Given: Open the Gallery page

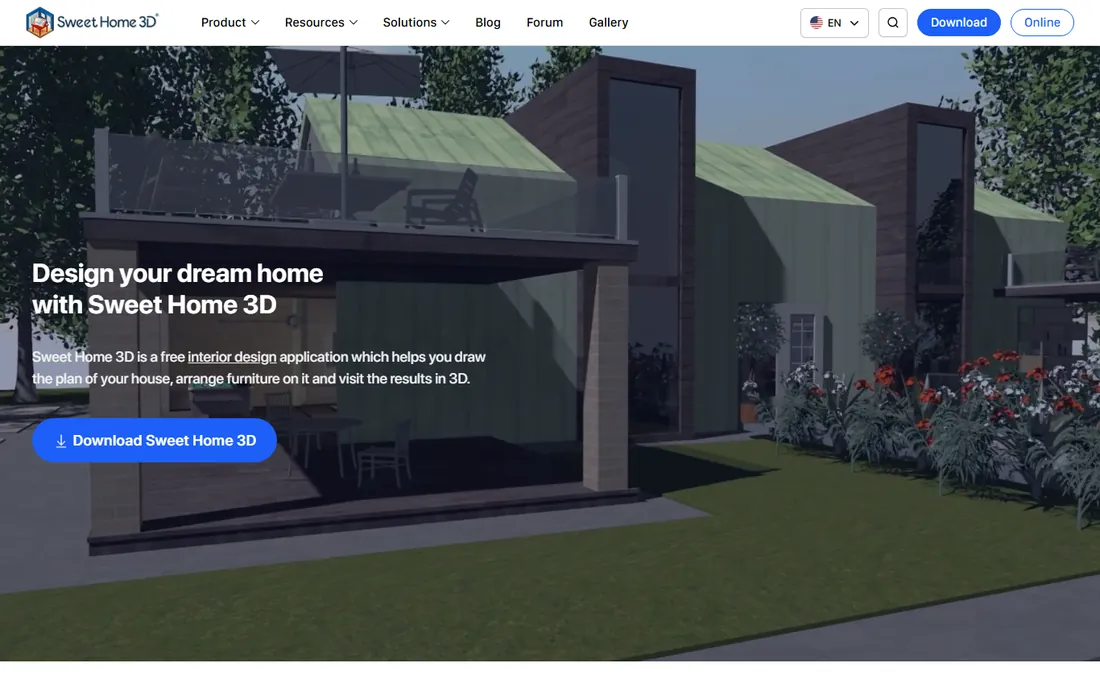Looking at the screenshot, I should pos(608,22).
